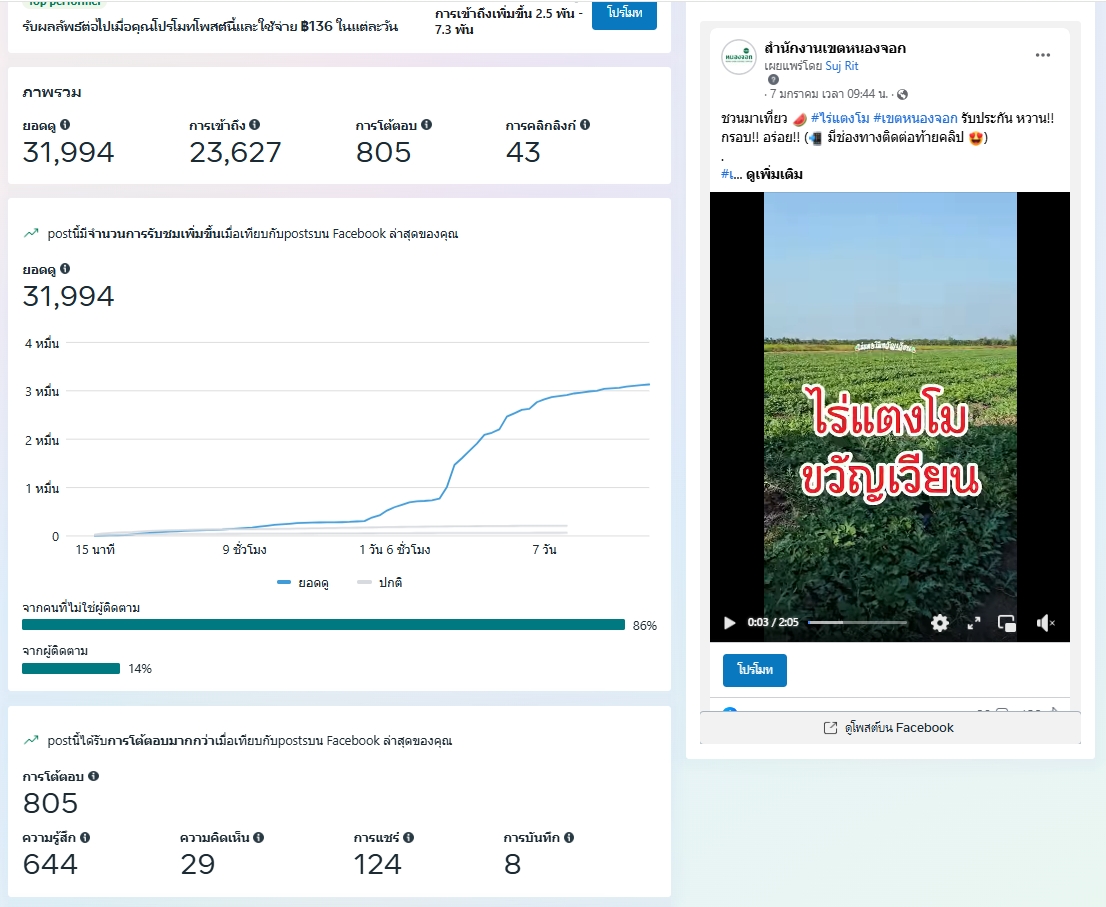Image resolution: width=1106 pixels, height=907 pixels.
Task: Click the 7 วัน axis label on chart
Action: pos(544,549)
